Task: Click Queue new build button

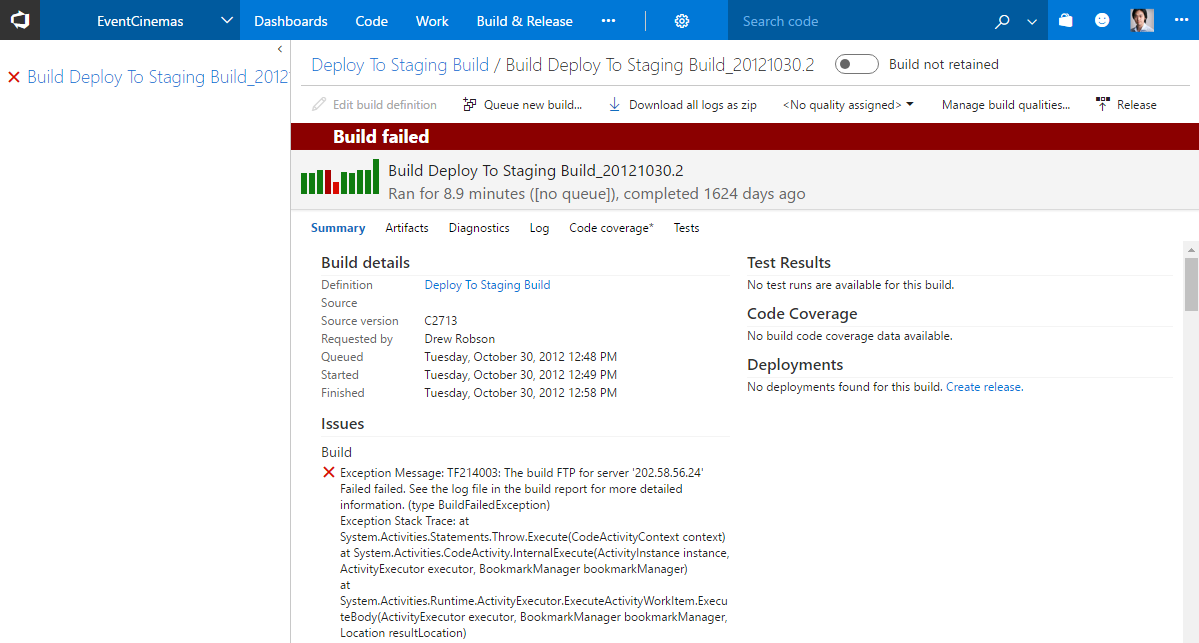Action: tap(522, 105)
